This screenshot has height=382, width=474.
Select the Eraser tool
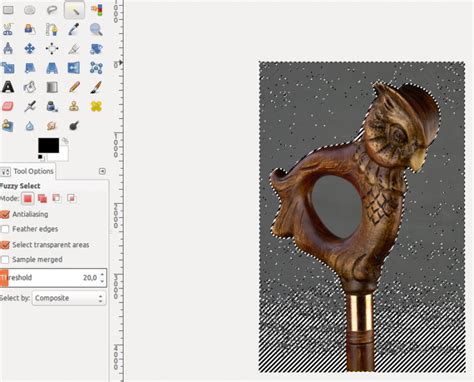(8, 107)
